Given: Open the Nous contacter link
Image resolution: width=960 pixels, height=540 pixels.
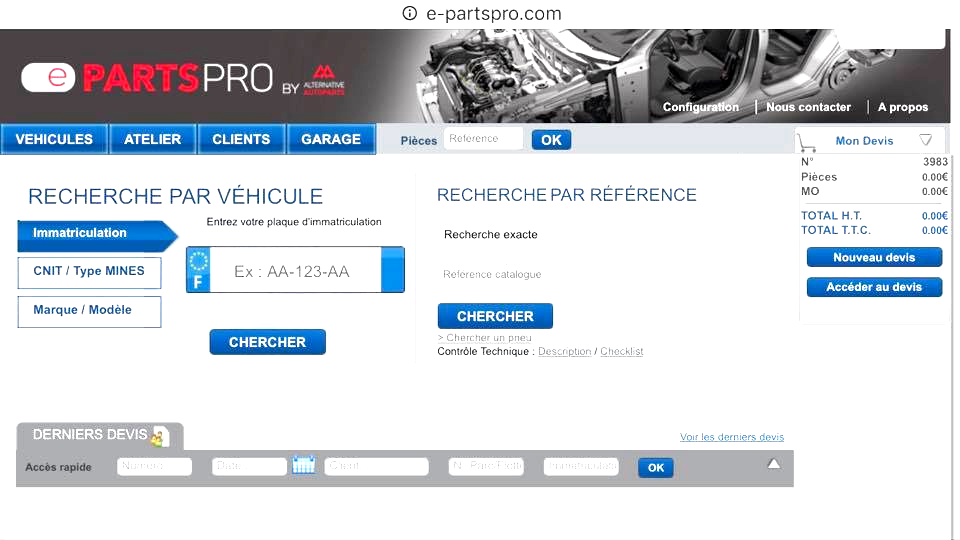Looking at the screenshot, I should [808, 107].
